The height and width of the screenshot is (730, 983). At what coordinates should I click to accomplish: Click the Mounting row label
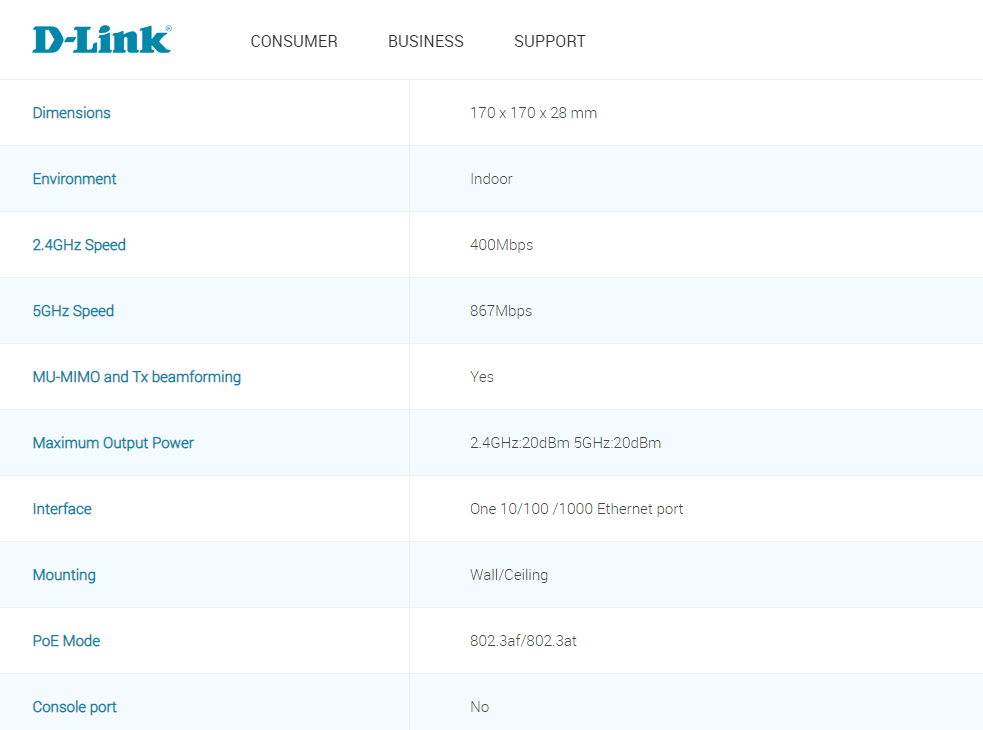(x=64, y=575)
